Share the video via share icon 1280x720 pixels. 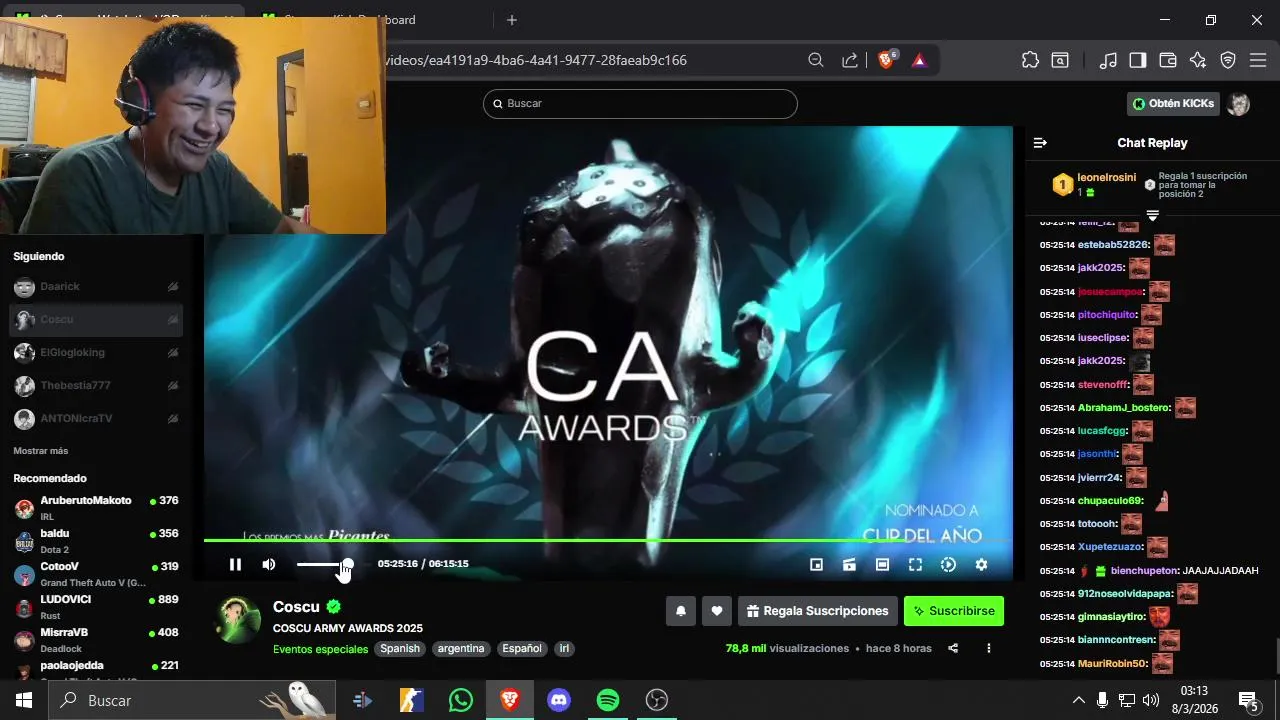953,648
